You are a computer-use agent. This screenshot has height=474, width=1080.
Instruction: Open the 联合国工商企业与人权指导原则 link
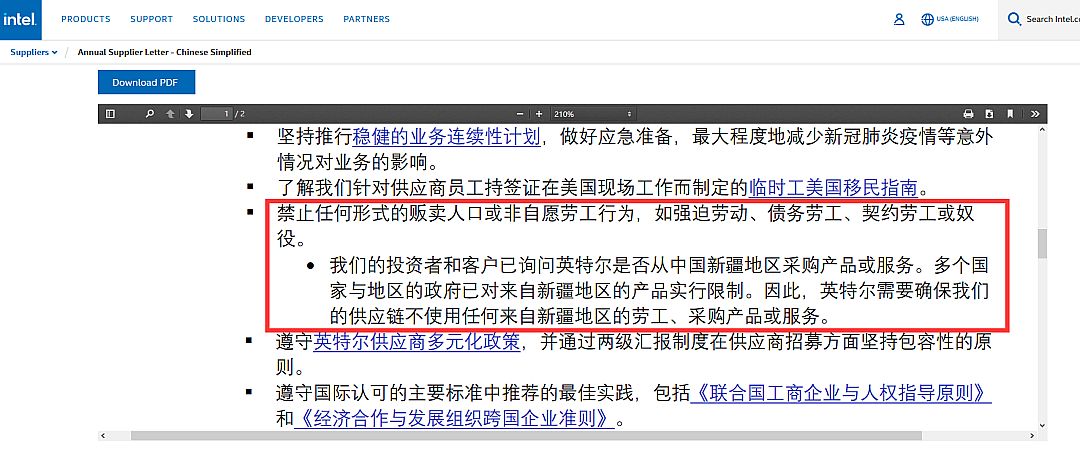click(841, 393)
